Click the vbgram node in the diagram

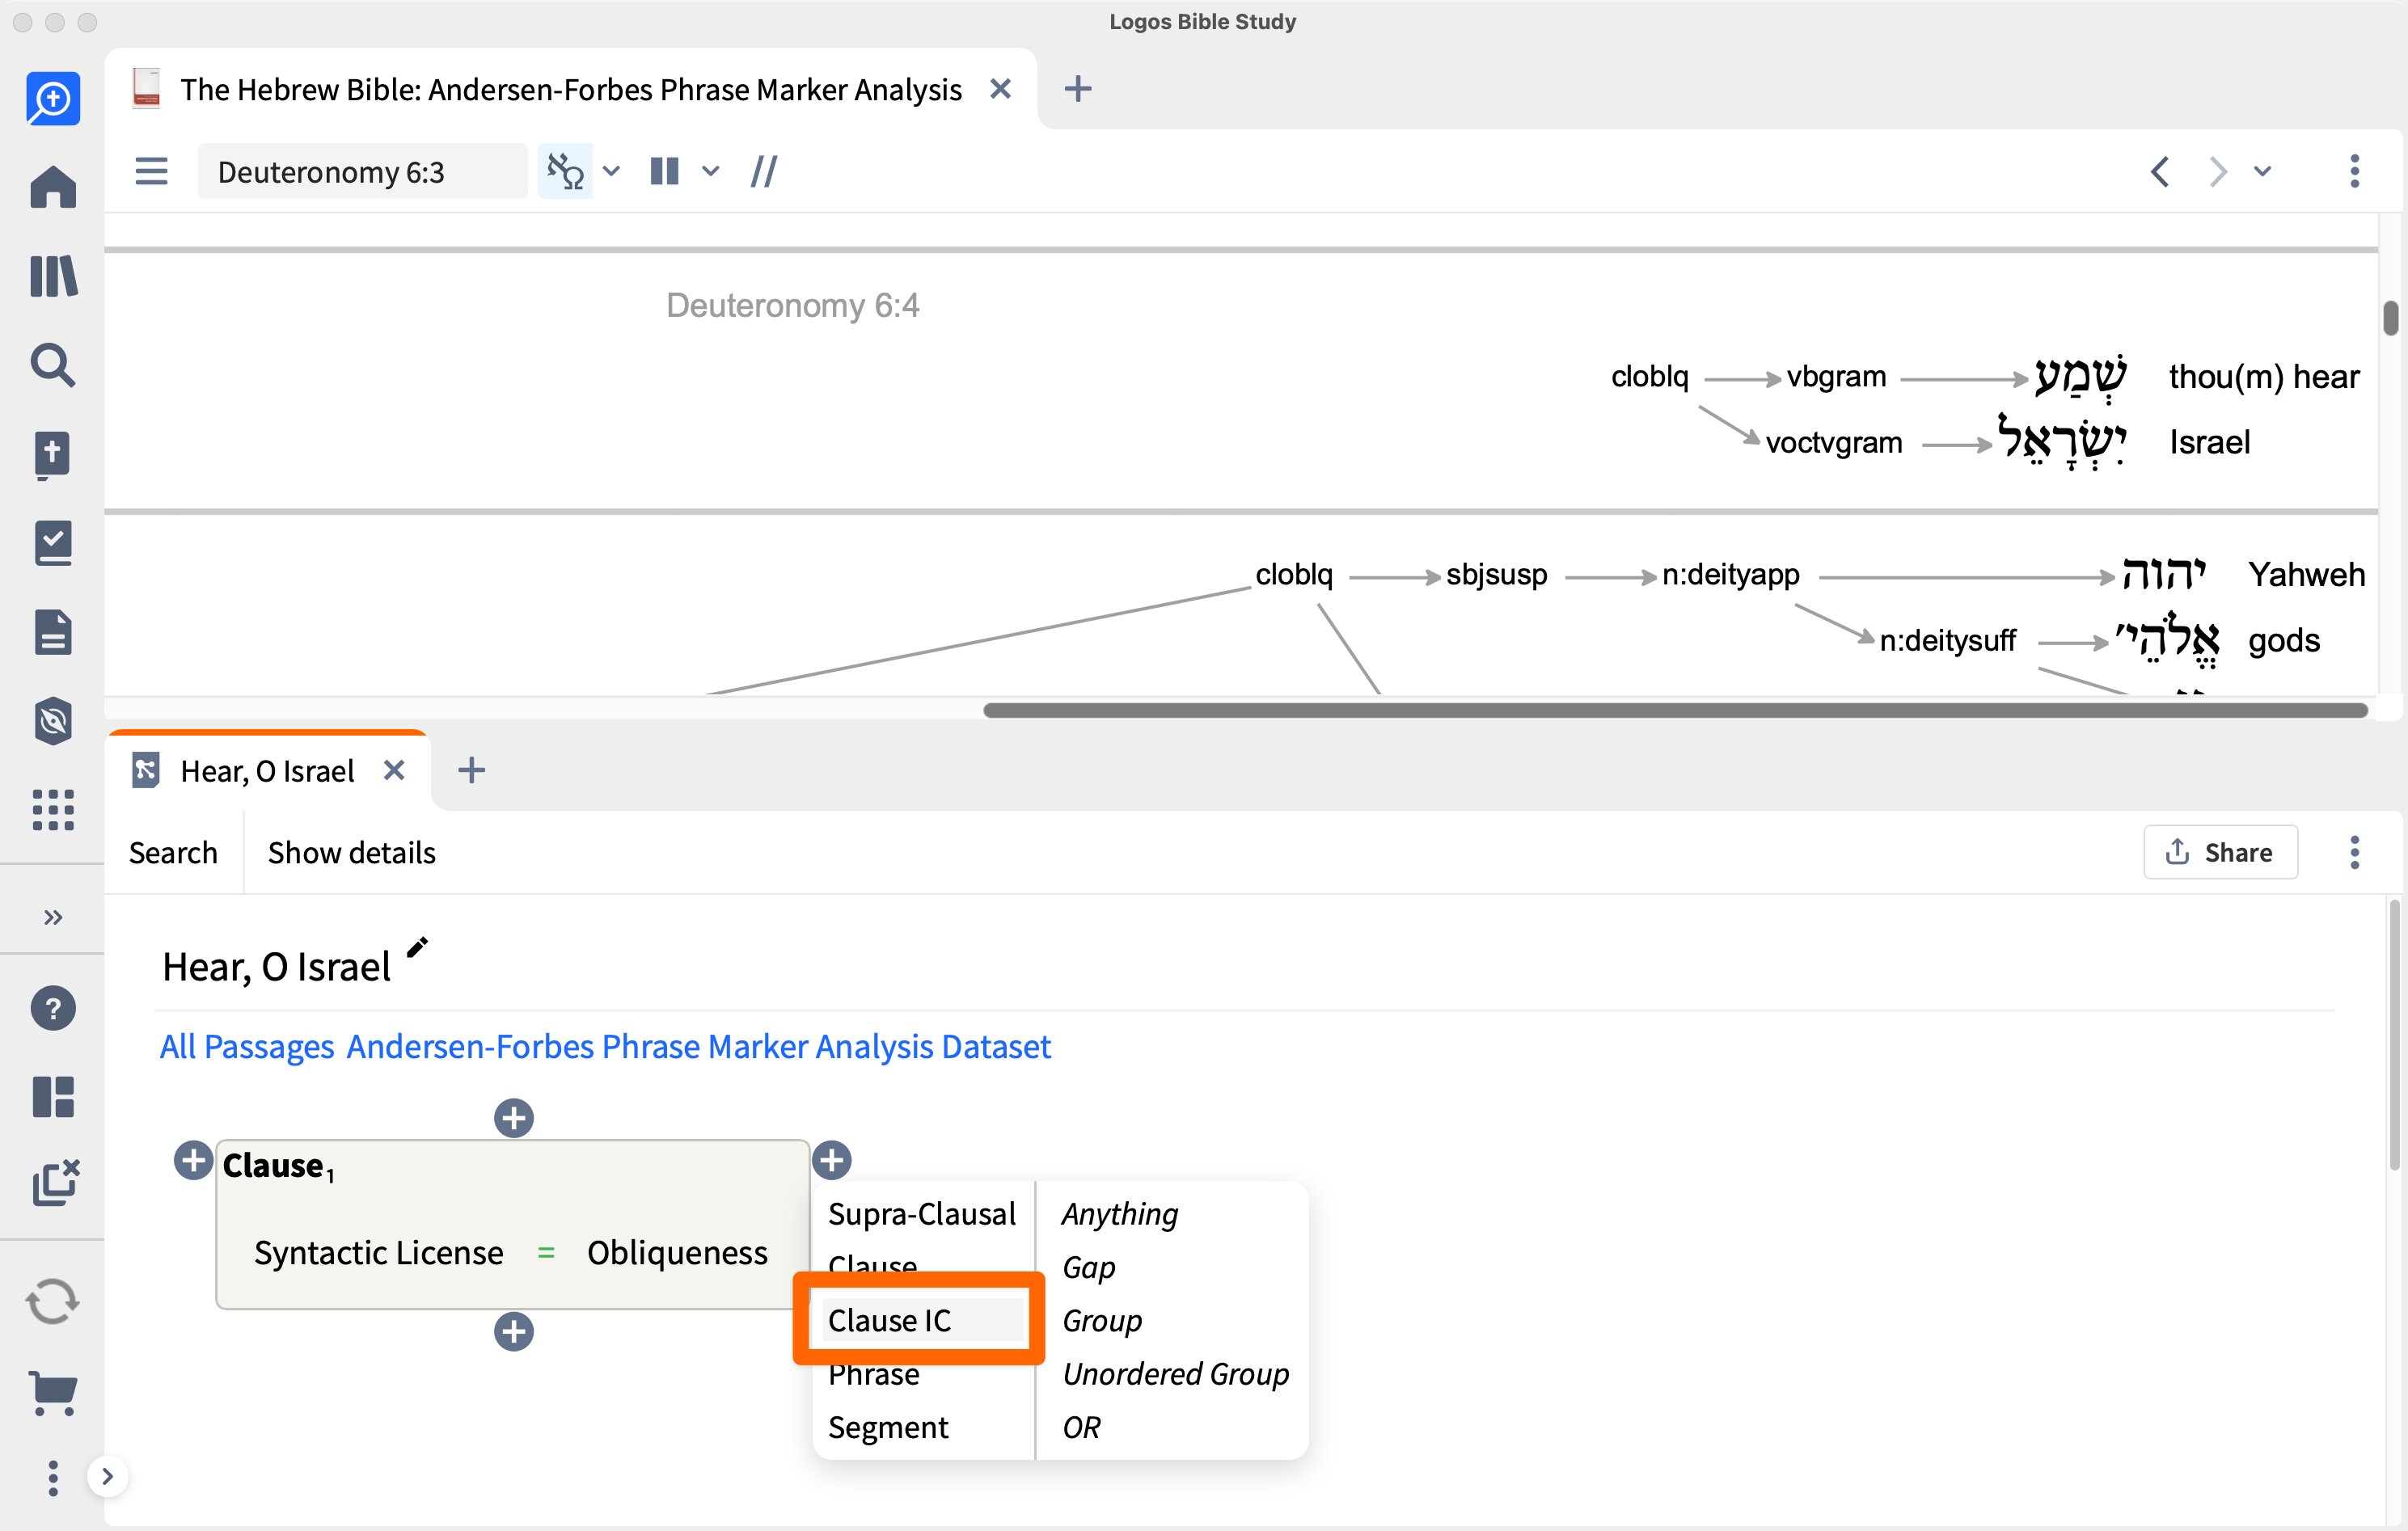click(1837, 376)
